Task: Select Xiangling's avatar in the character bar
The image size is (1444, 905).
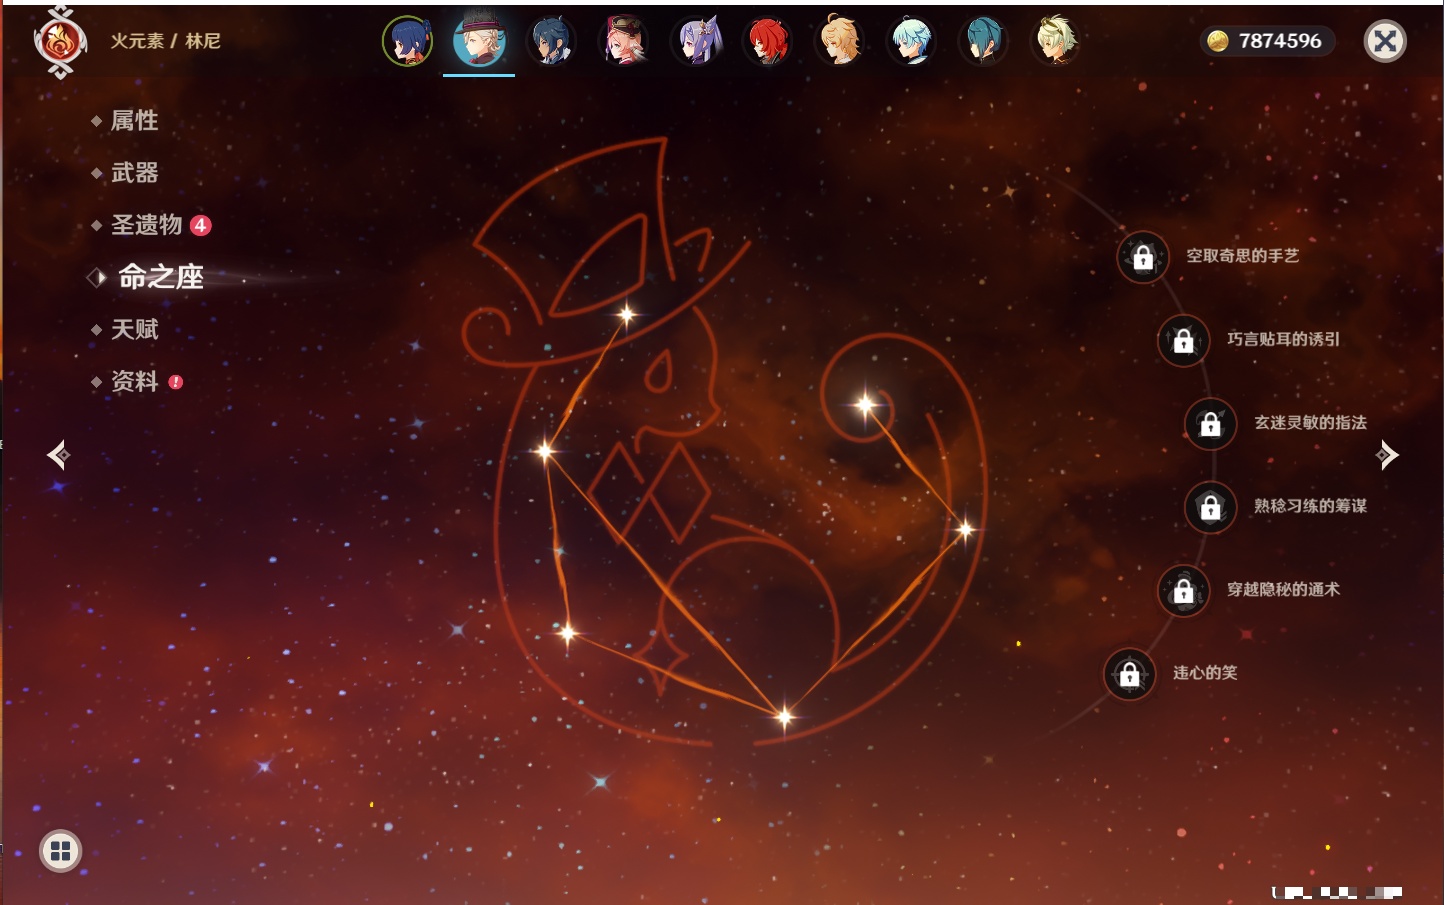Action: pos(407,41)
